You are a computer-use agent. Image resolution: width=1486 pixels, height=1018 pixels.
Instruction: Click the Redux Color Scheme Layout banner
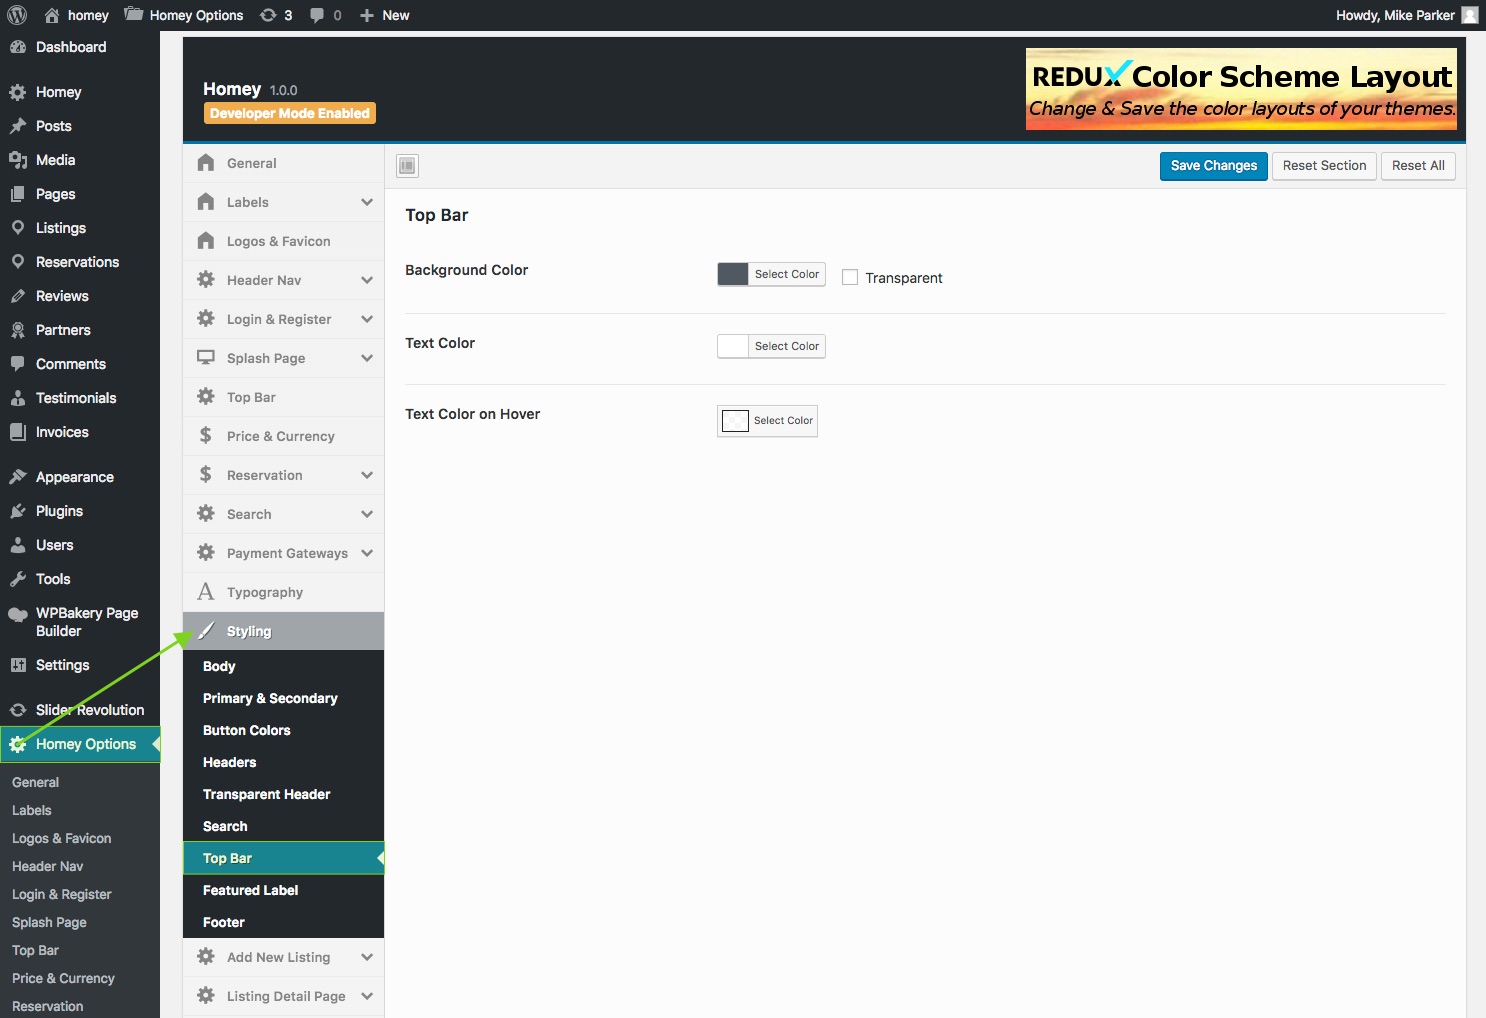pyautogui.click(x=1241, y=89)
